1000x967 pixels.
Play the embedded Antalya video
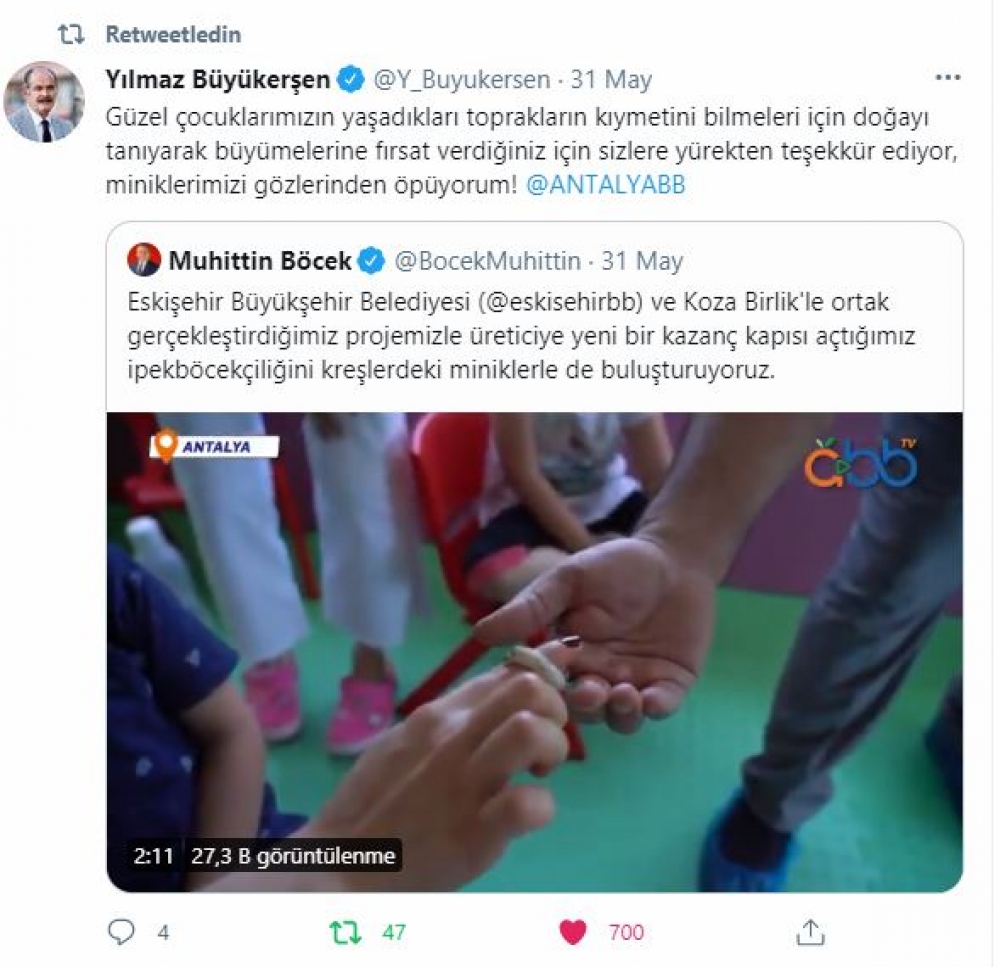[534, 652]
